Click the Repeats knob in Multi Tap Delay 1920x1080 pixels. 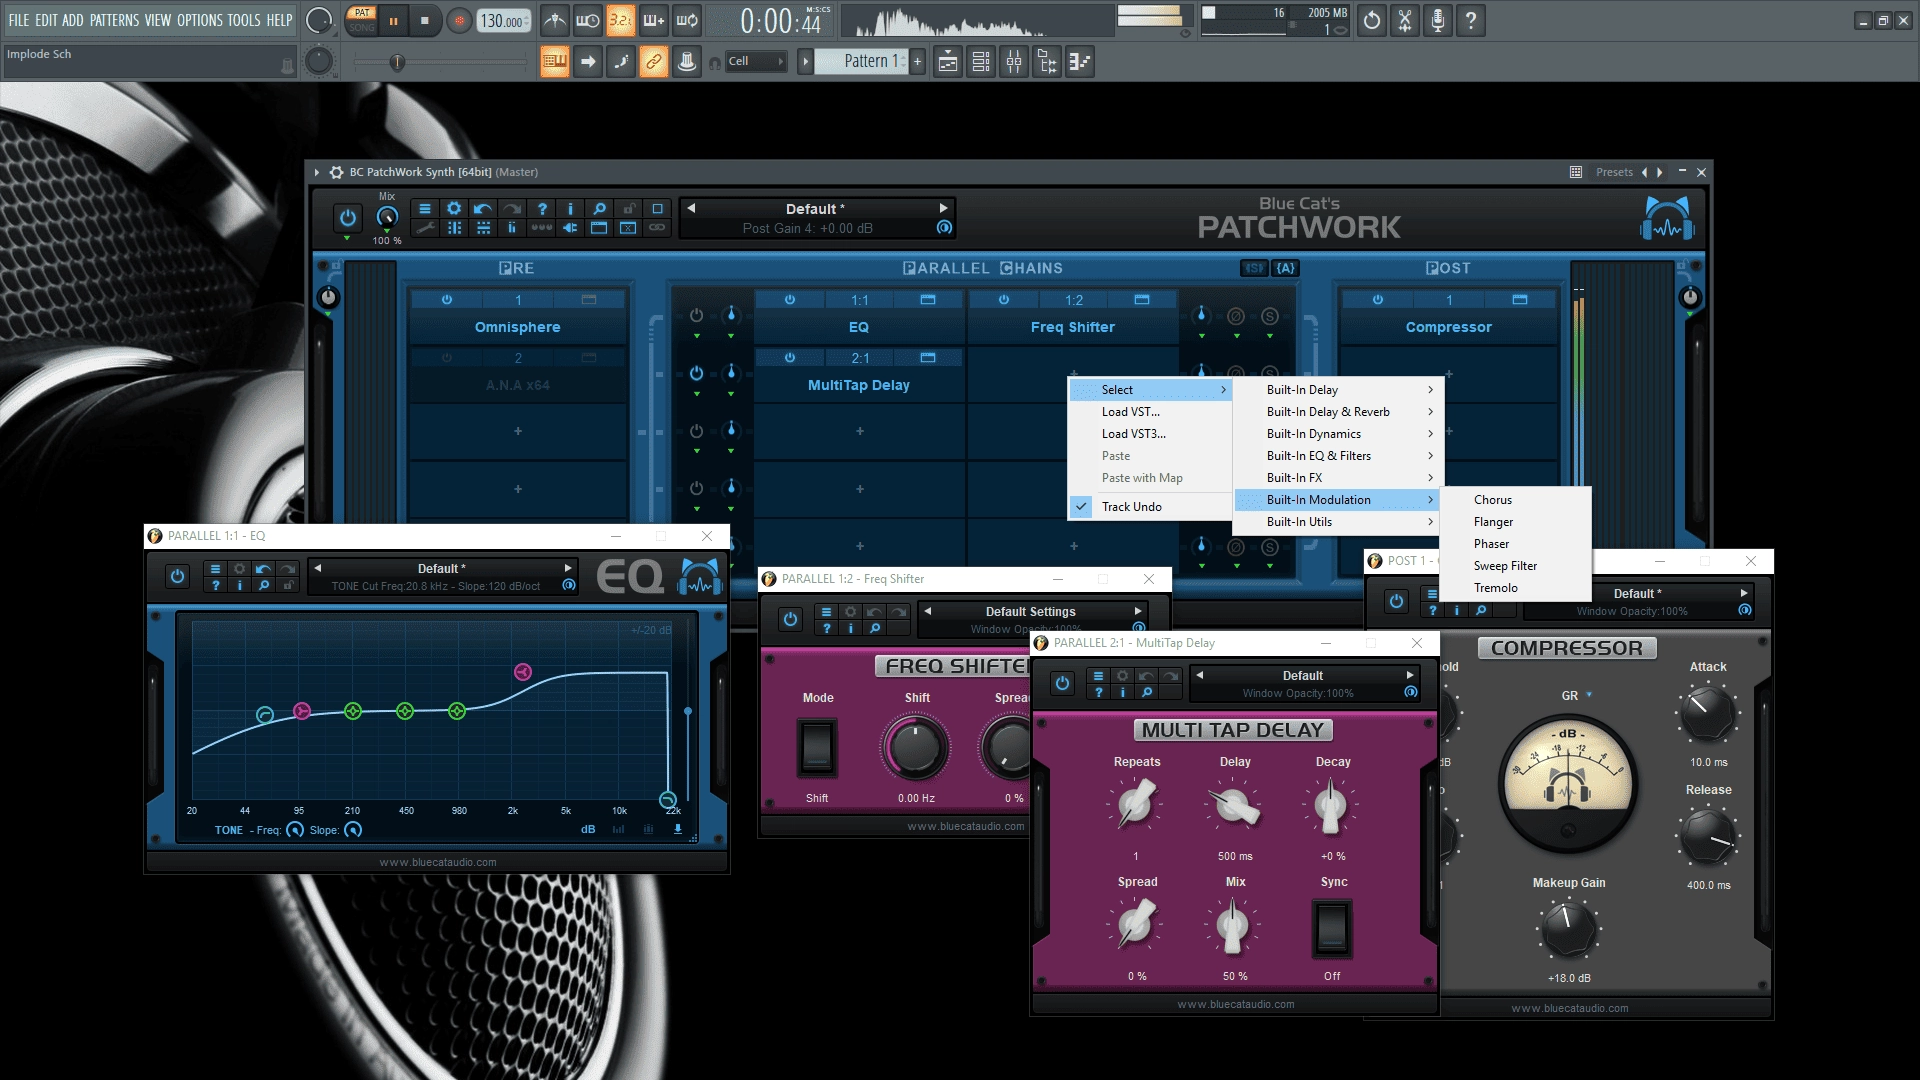(1136, 805)
